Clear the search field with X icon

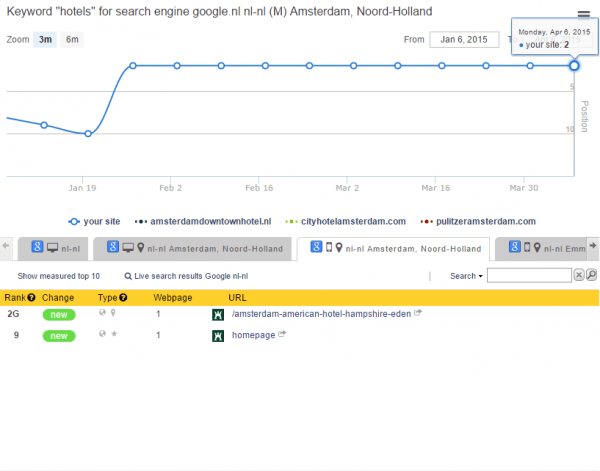578,275
